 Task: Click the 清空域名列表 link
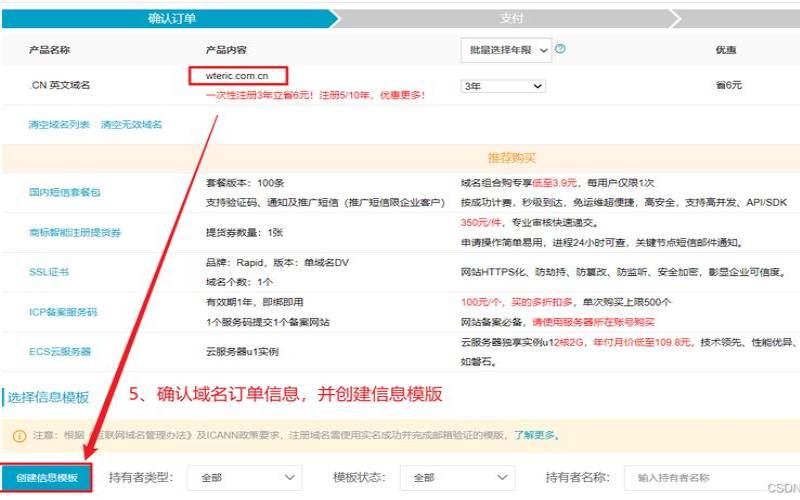59,124
